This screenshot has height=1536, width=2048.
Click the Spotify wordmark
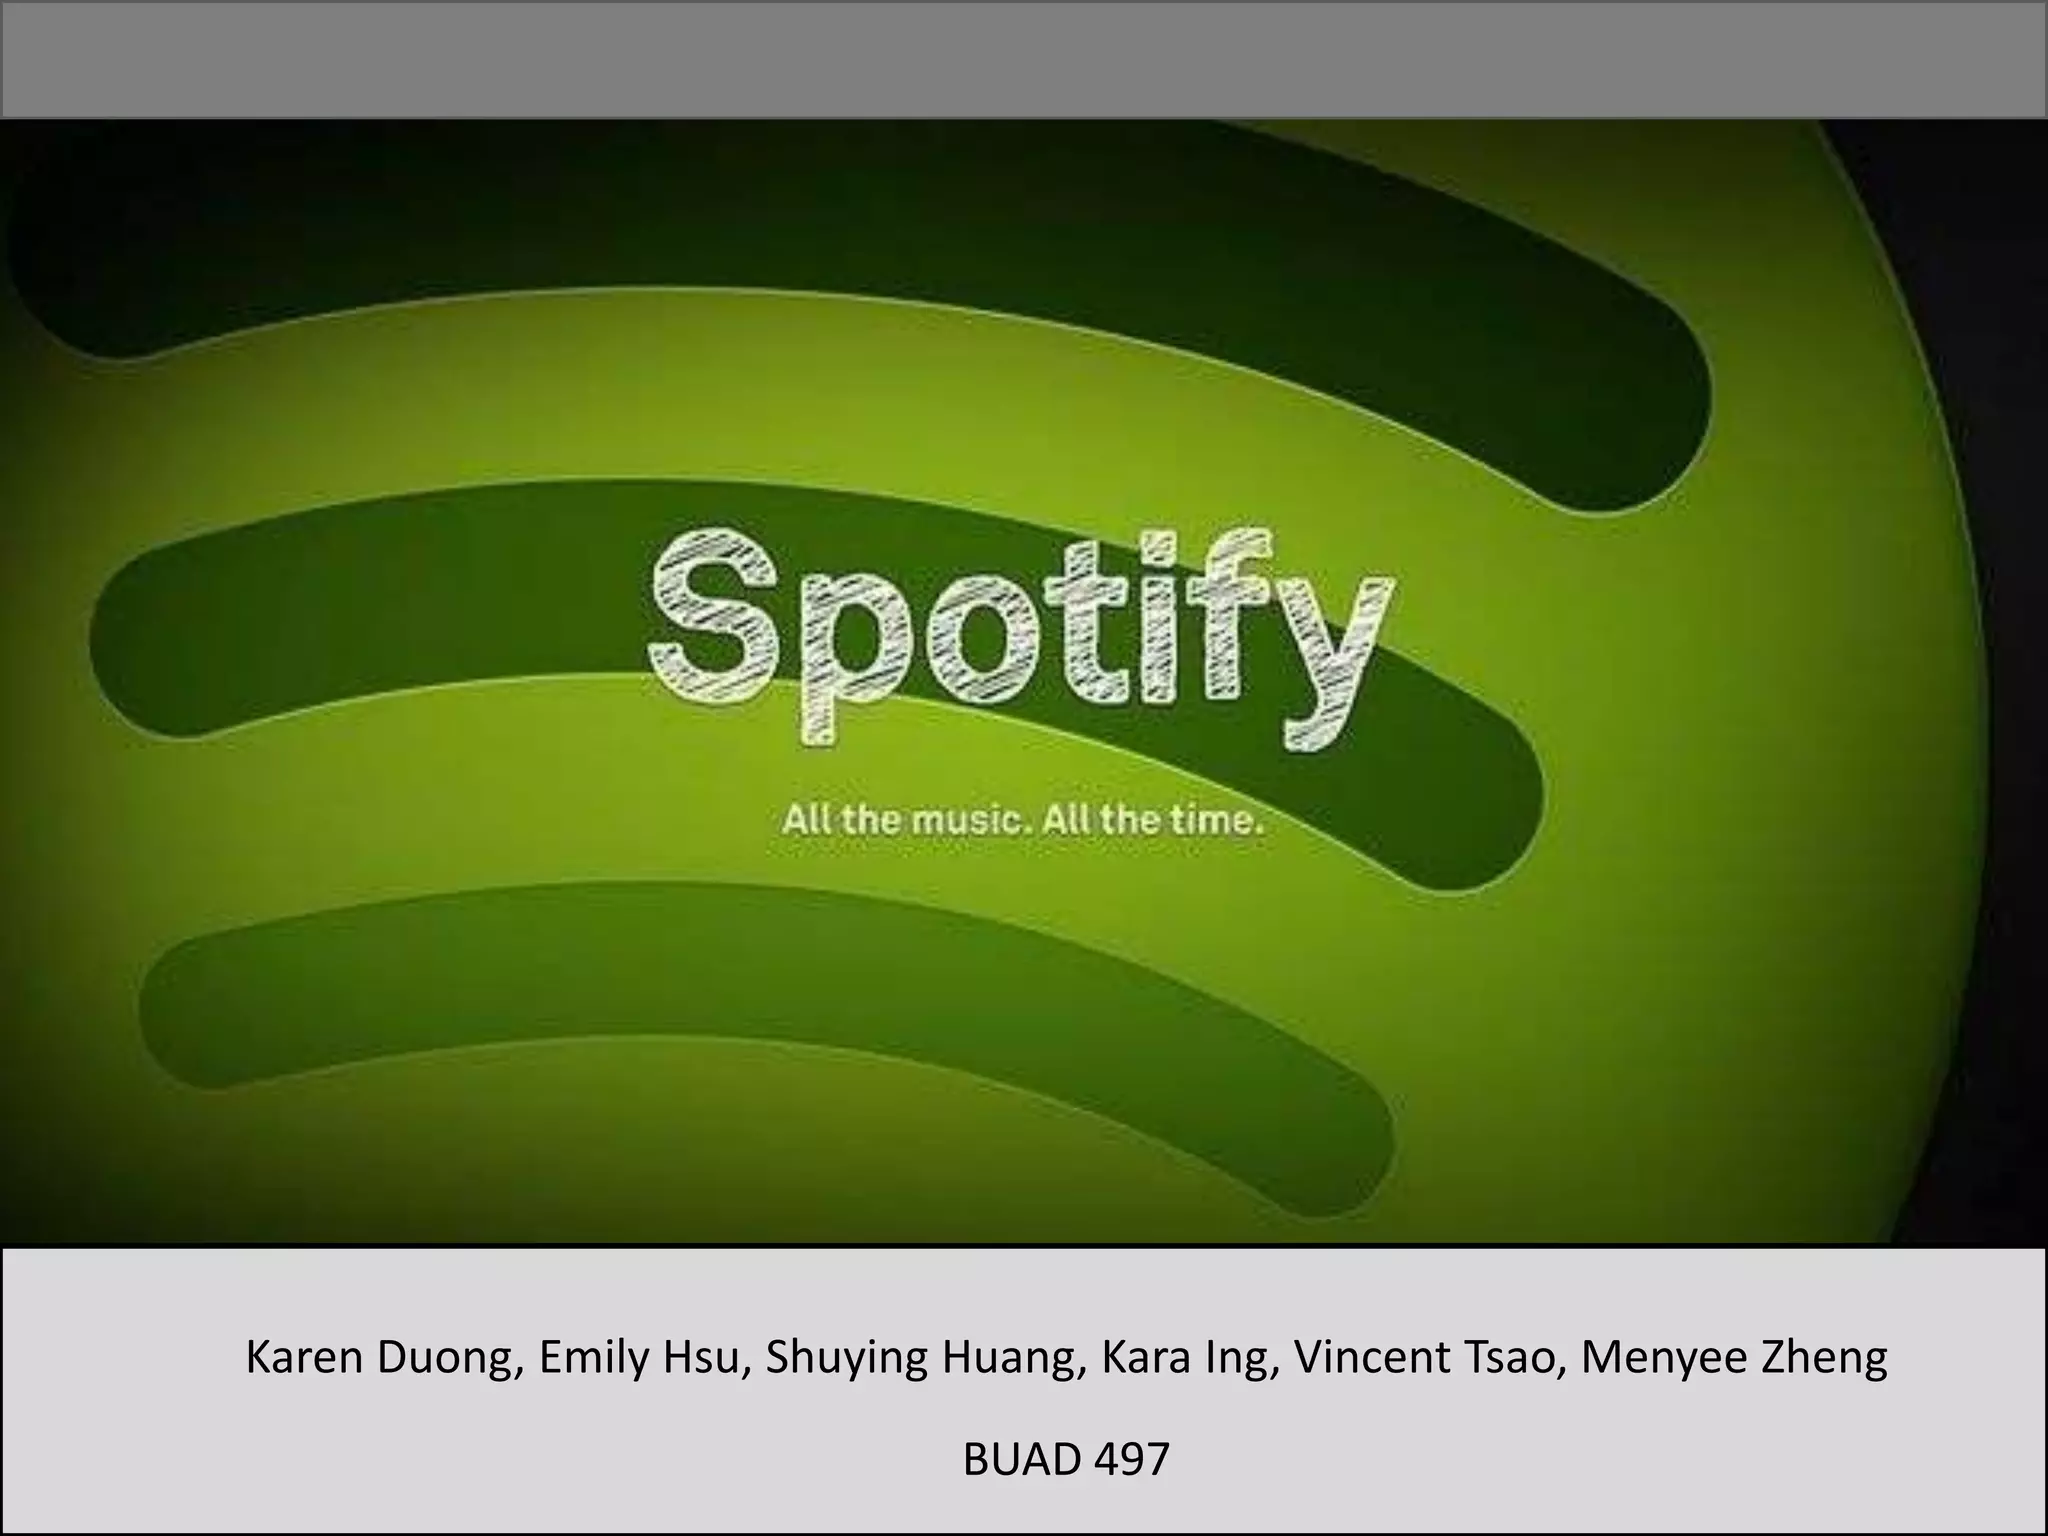click(x=1020, y=638)
